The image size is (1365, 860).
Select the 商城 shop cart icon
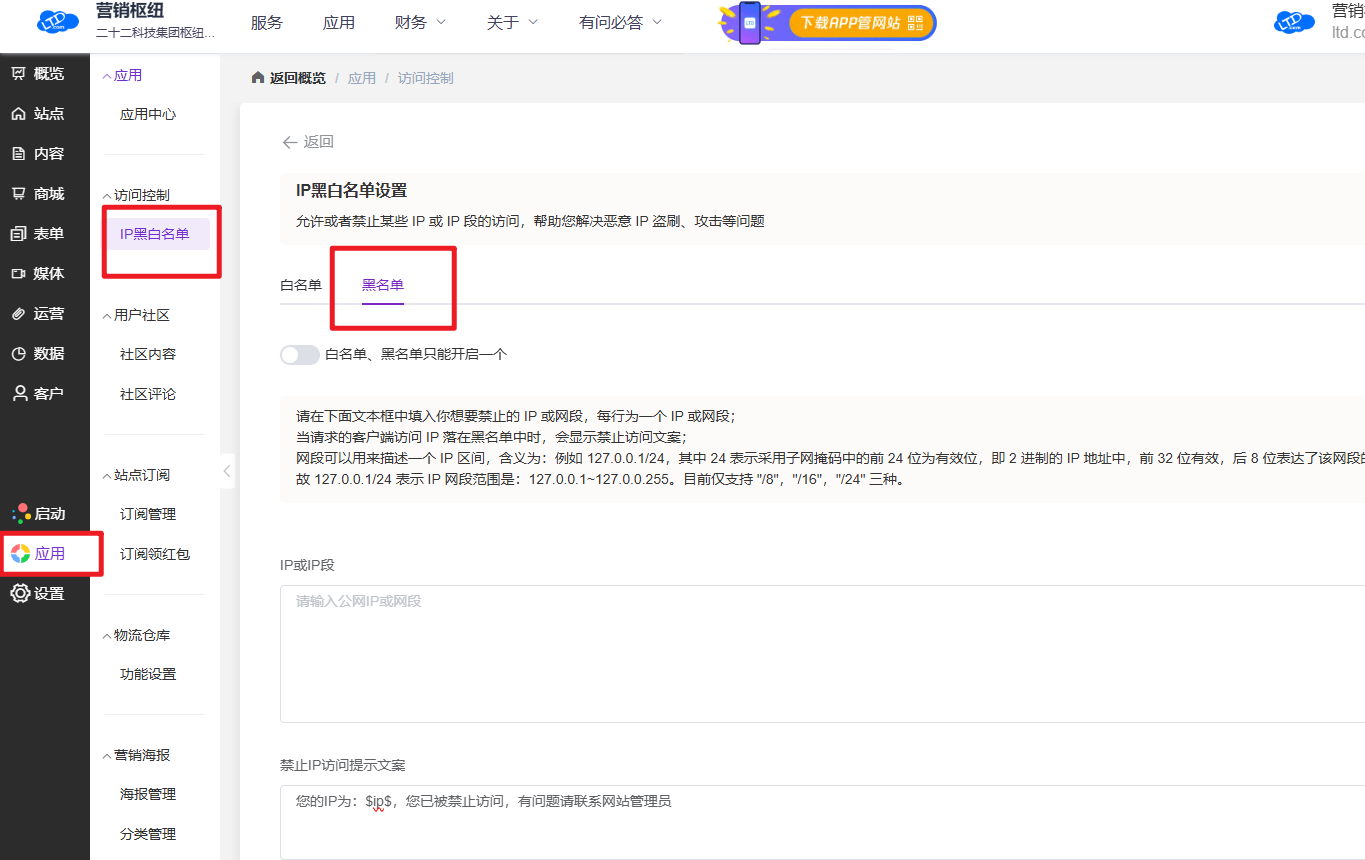(19, 194)
